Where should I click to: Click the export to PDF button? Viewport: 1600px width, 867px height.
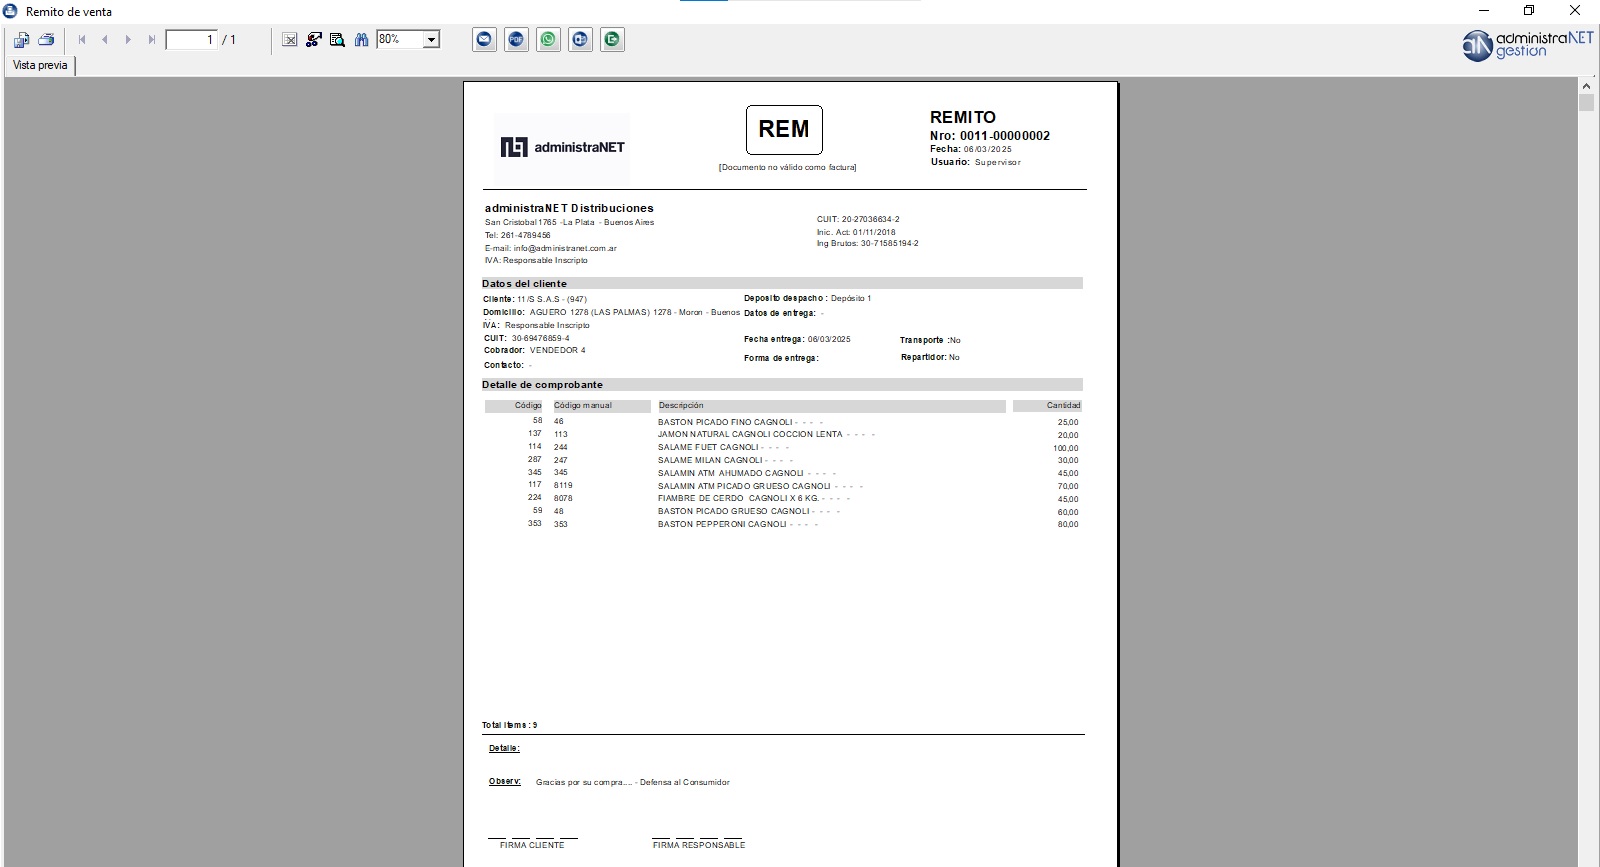click(x=517, y=40)
